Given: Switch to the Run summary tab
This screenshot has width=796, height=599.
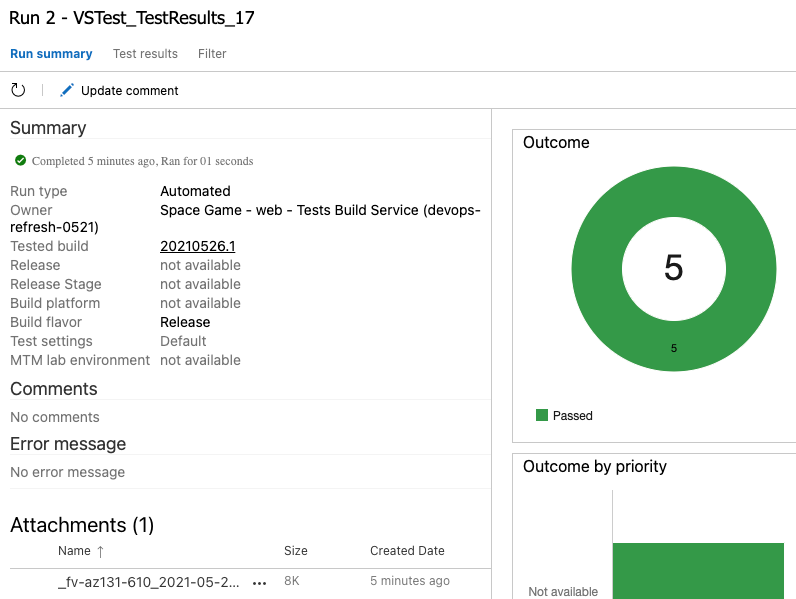Looking at the screenshot, I should [x=51, y=54].
